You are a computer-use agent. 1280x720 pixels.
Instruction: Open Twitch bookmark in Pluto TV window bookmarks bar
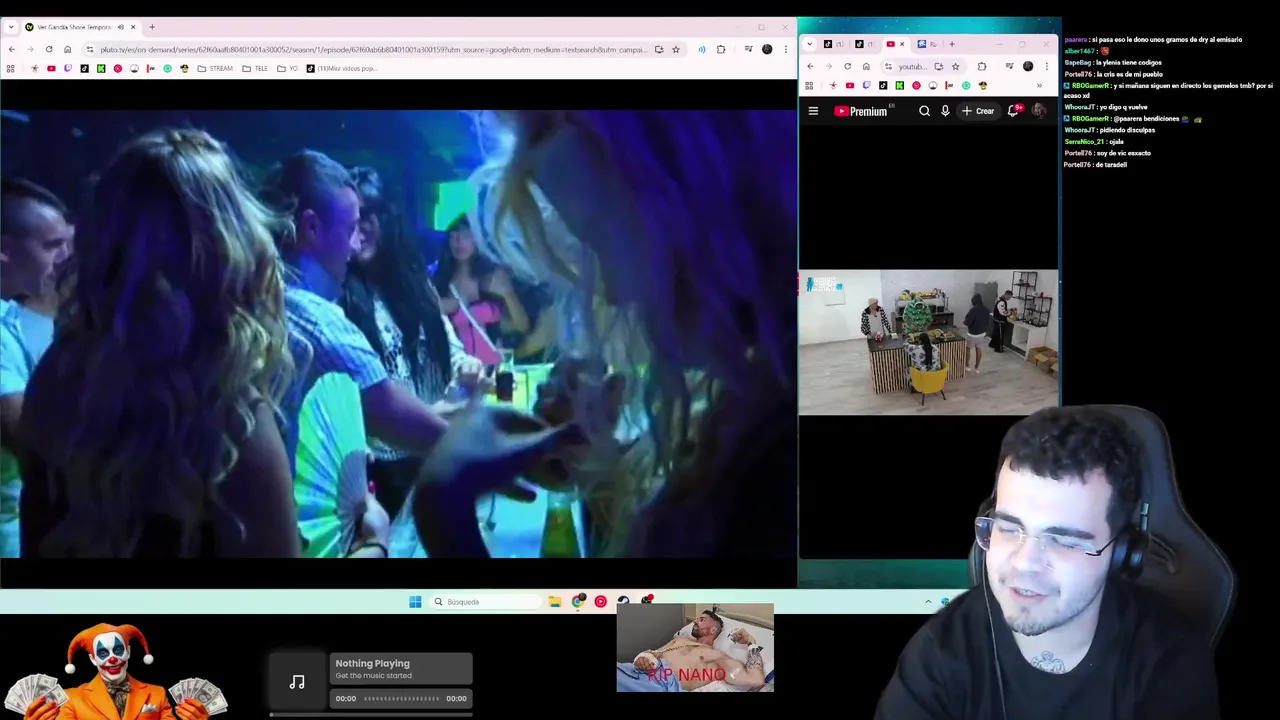(68, 68)
